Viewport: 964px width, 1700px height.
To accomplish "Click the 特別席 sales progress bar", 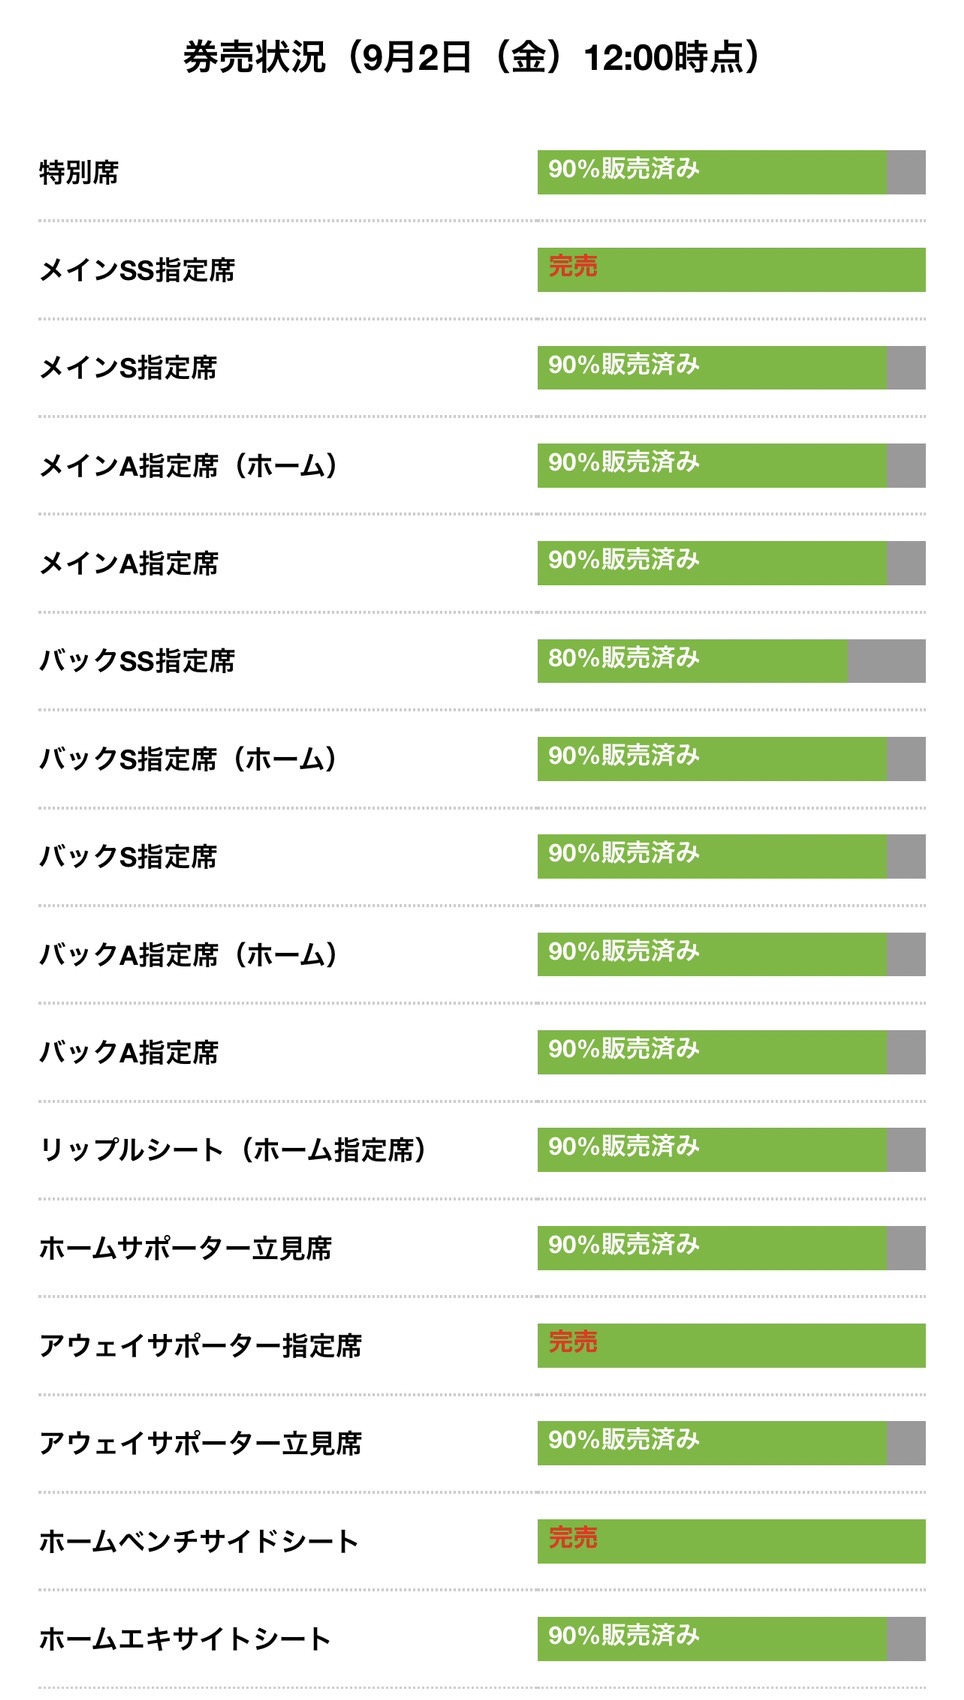I will pos(731,172).
